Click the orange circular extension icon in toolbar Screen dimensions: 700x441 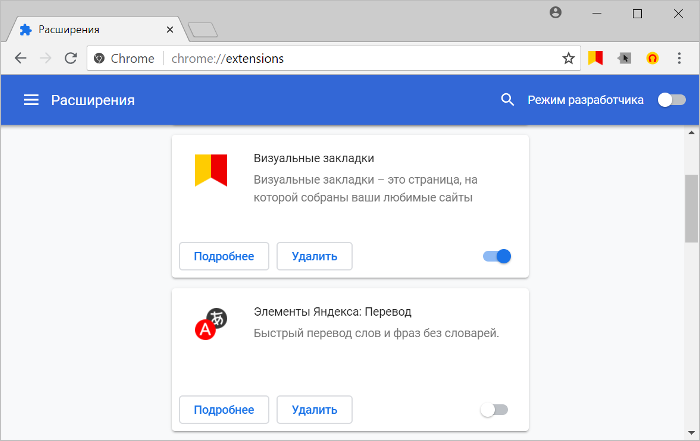652,58
